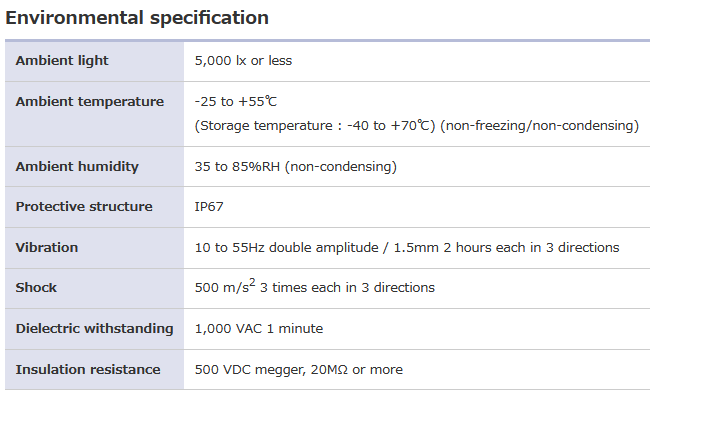Select the Protective structure label
Image resolution: width=726 pixels, height=432 pixels.
click(84, 207)
